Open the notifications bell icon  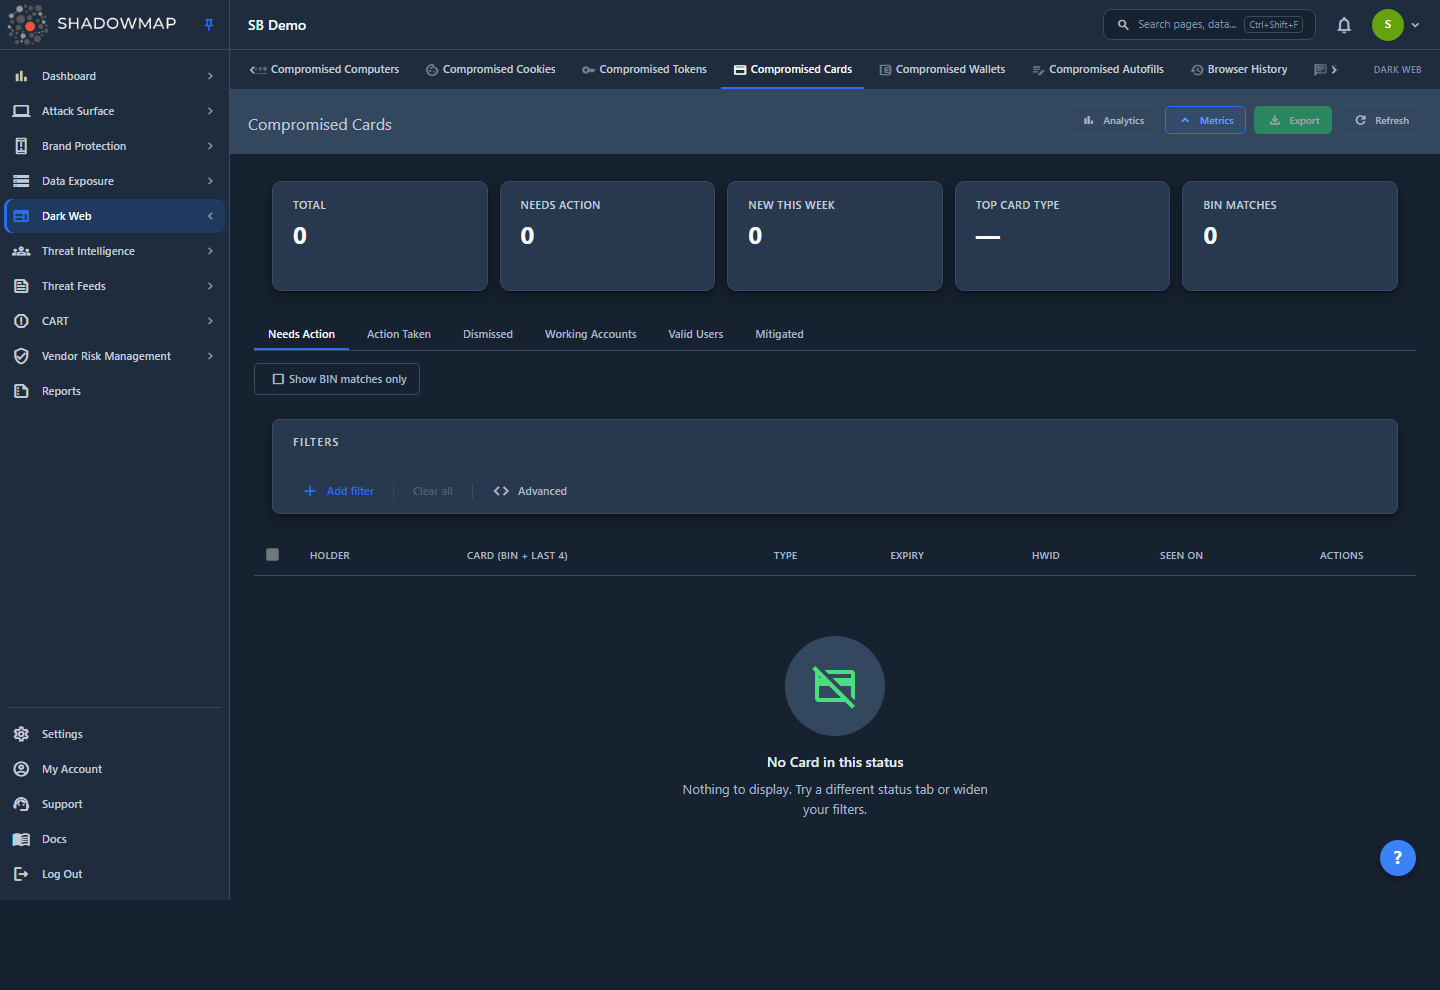coord(1344,25)
